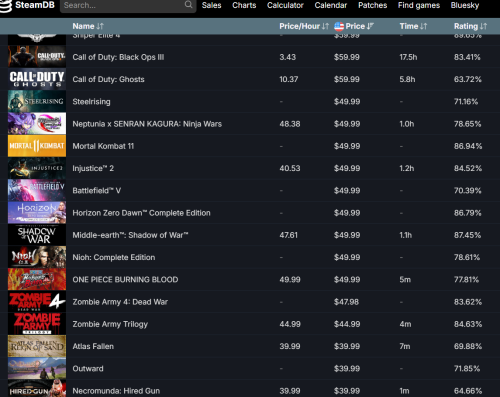Open Call of Duty: Ghosts thumbnail
The width and height of the screenshot is (500, 397).
click(x=37, y=79)
